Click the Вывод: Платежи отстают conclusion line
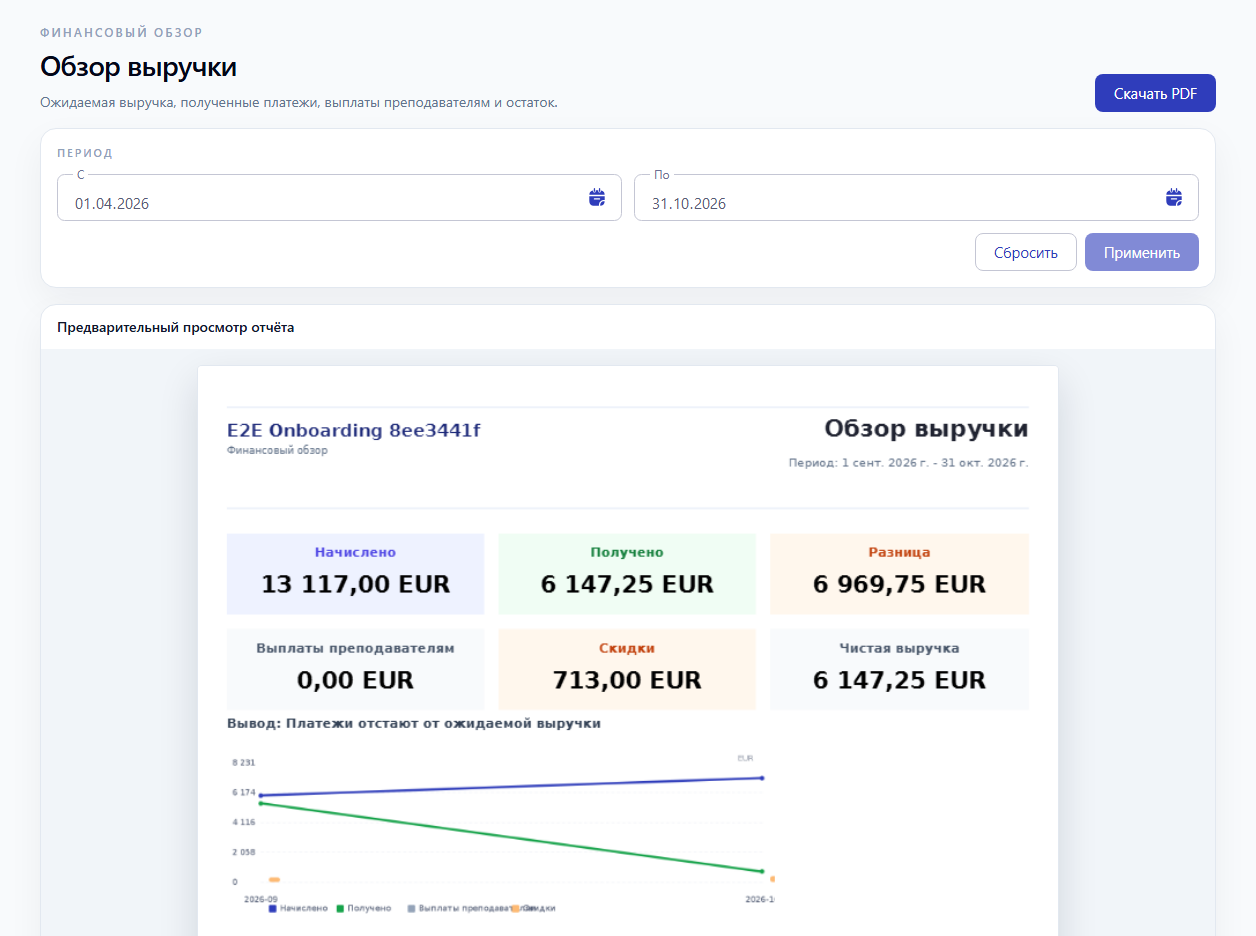This screenshot has height=936, width=1256. [414, 723]
